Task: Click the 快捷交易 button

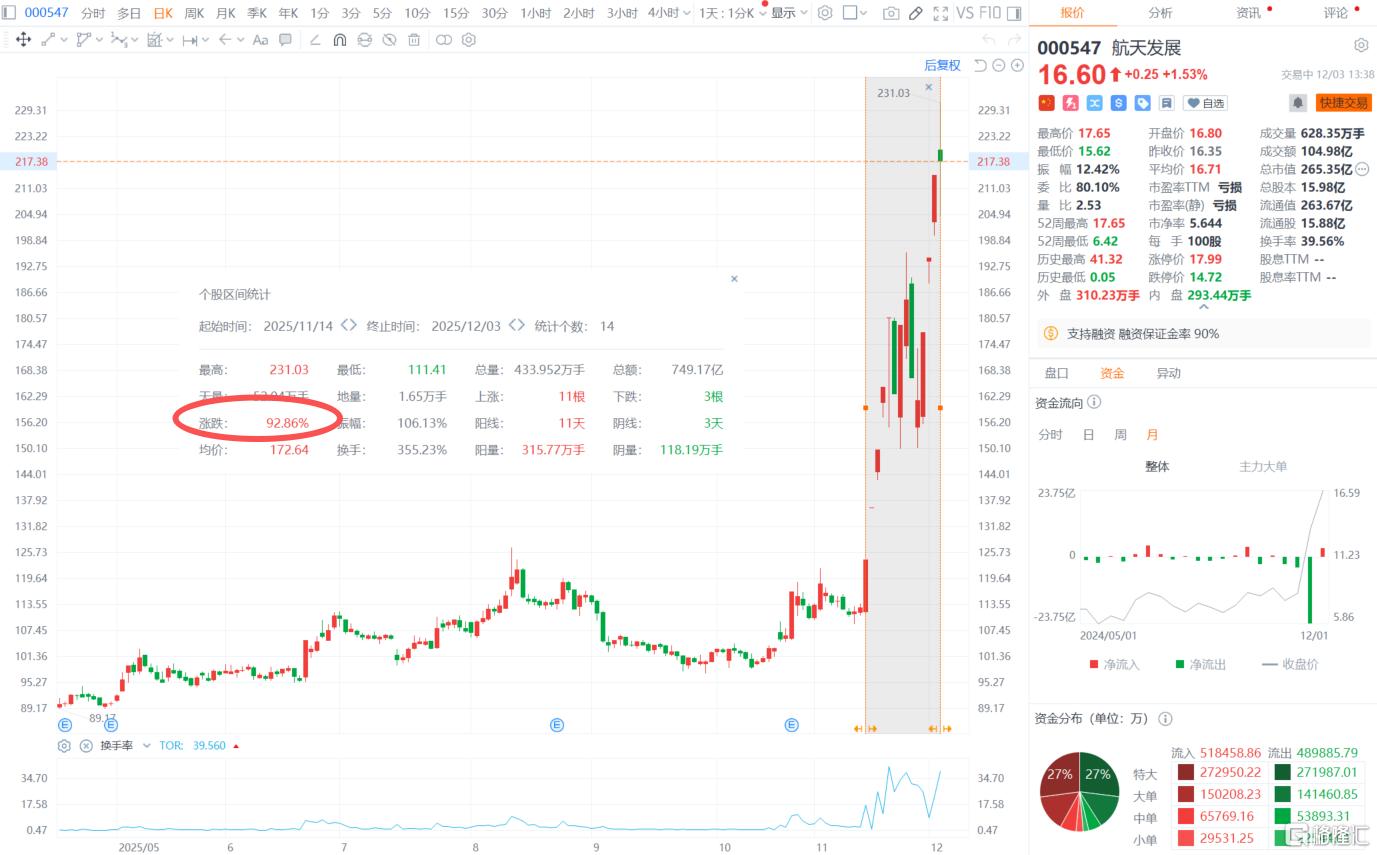Action: pyautogui.click(x=1343, y=103)
